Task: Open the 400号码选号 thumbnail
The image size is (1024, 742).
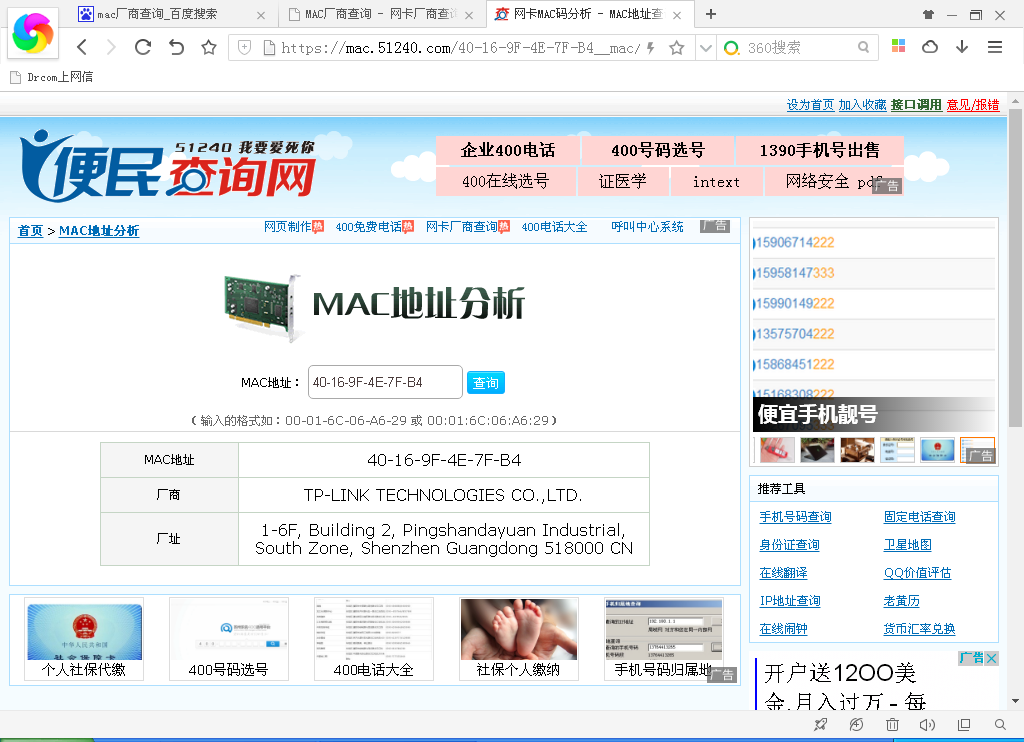Action: click(229, 639)
